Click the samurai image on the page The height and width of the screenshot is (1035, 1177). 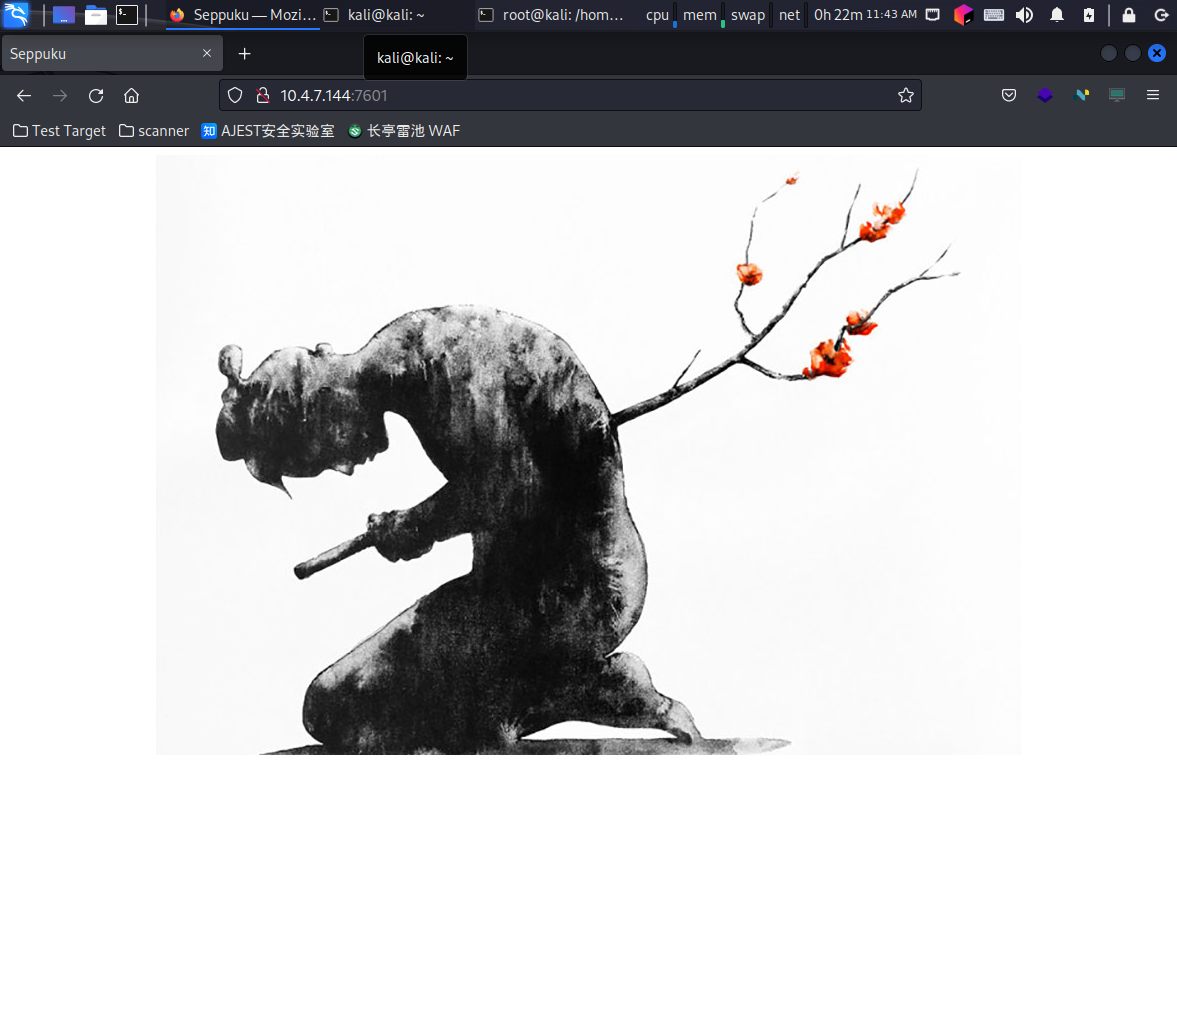click(x=588, y=455)
